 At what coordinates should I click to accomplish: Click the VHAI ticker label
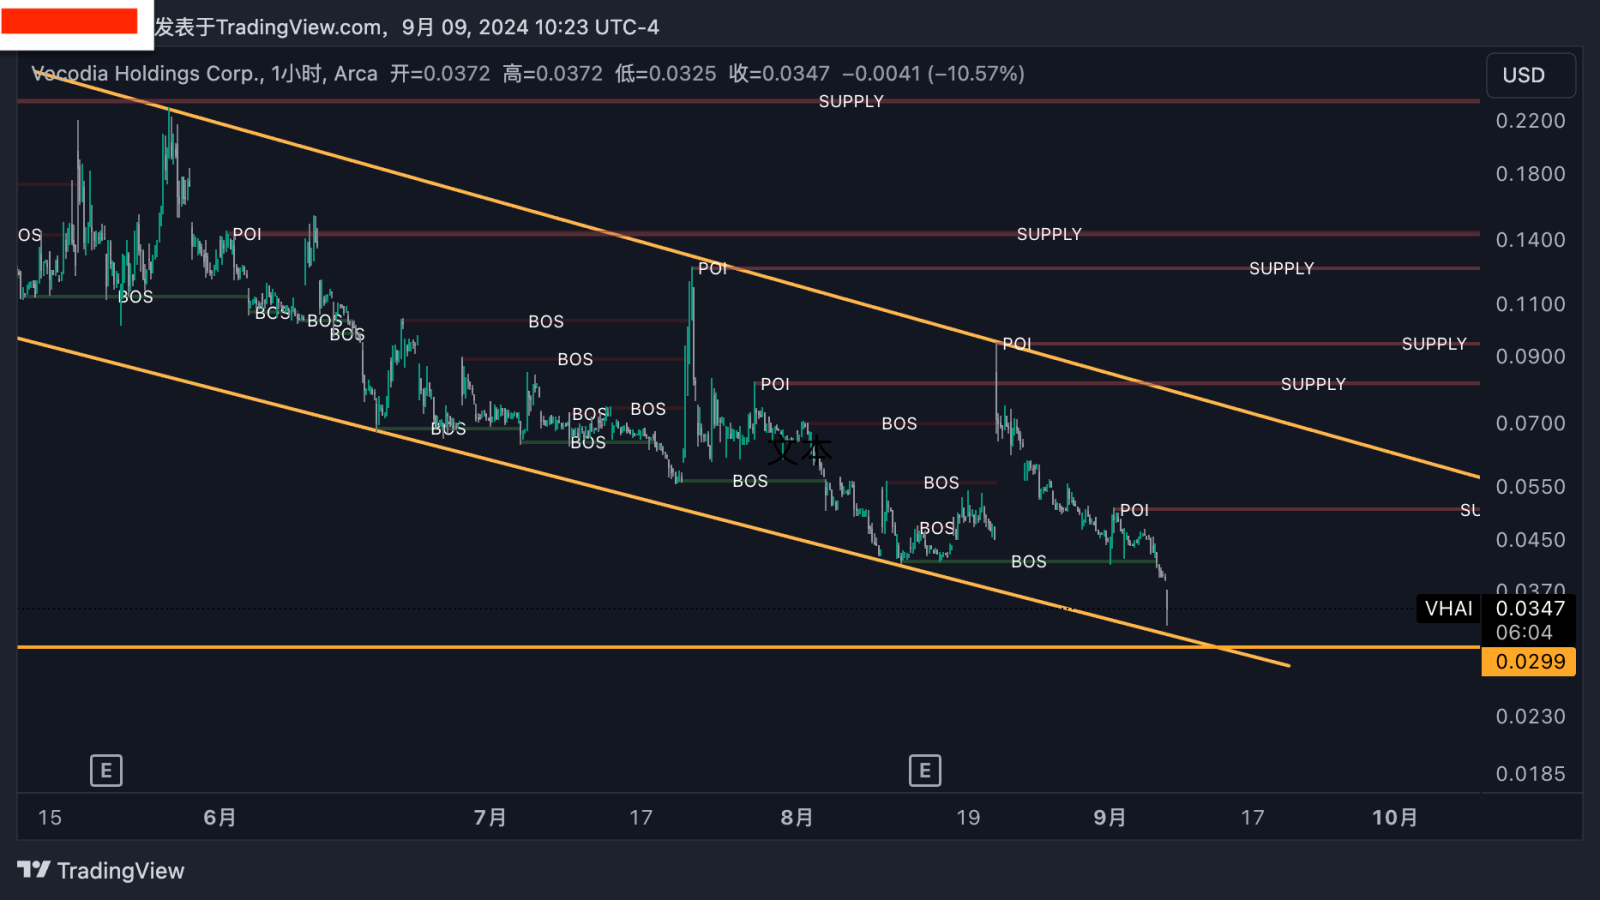click(x=1448, y=608)
